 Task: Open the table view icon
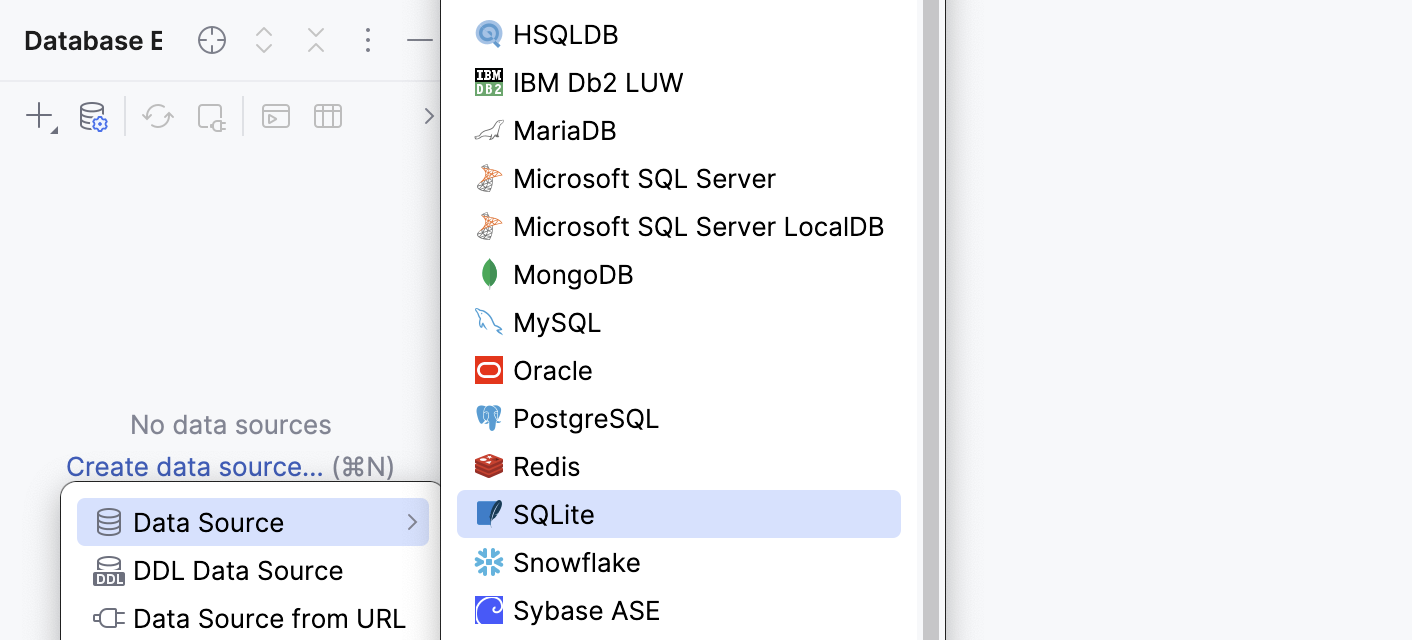coord(327,116)
